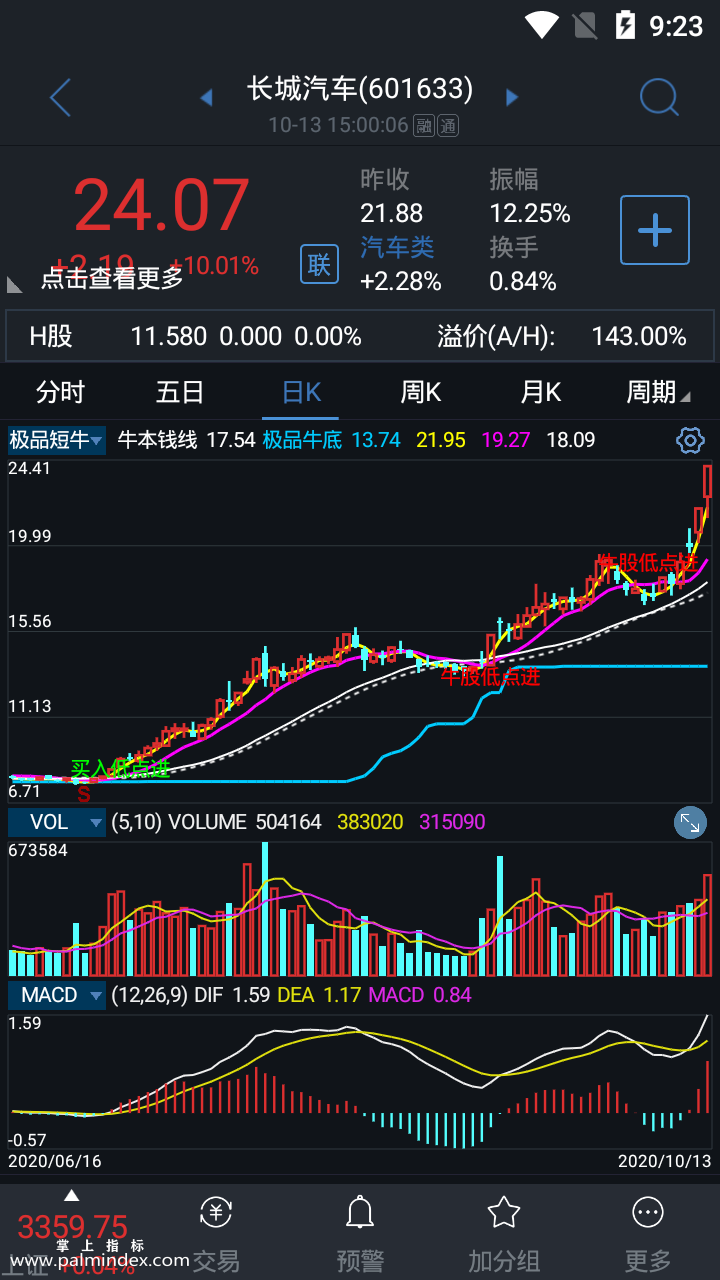Expand volume chart to fullscreen
The image size is (720, 1280).
coord(690,822)
